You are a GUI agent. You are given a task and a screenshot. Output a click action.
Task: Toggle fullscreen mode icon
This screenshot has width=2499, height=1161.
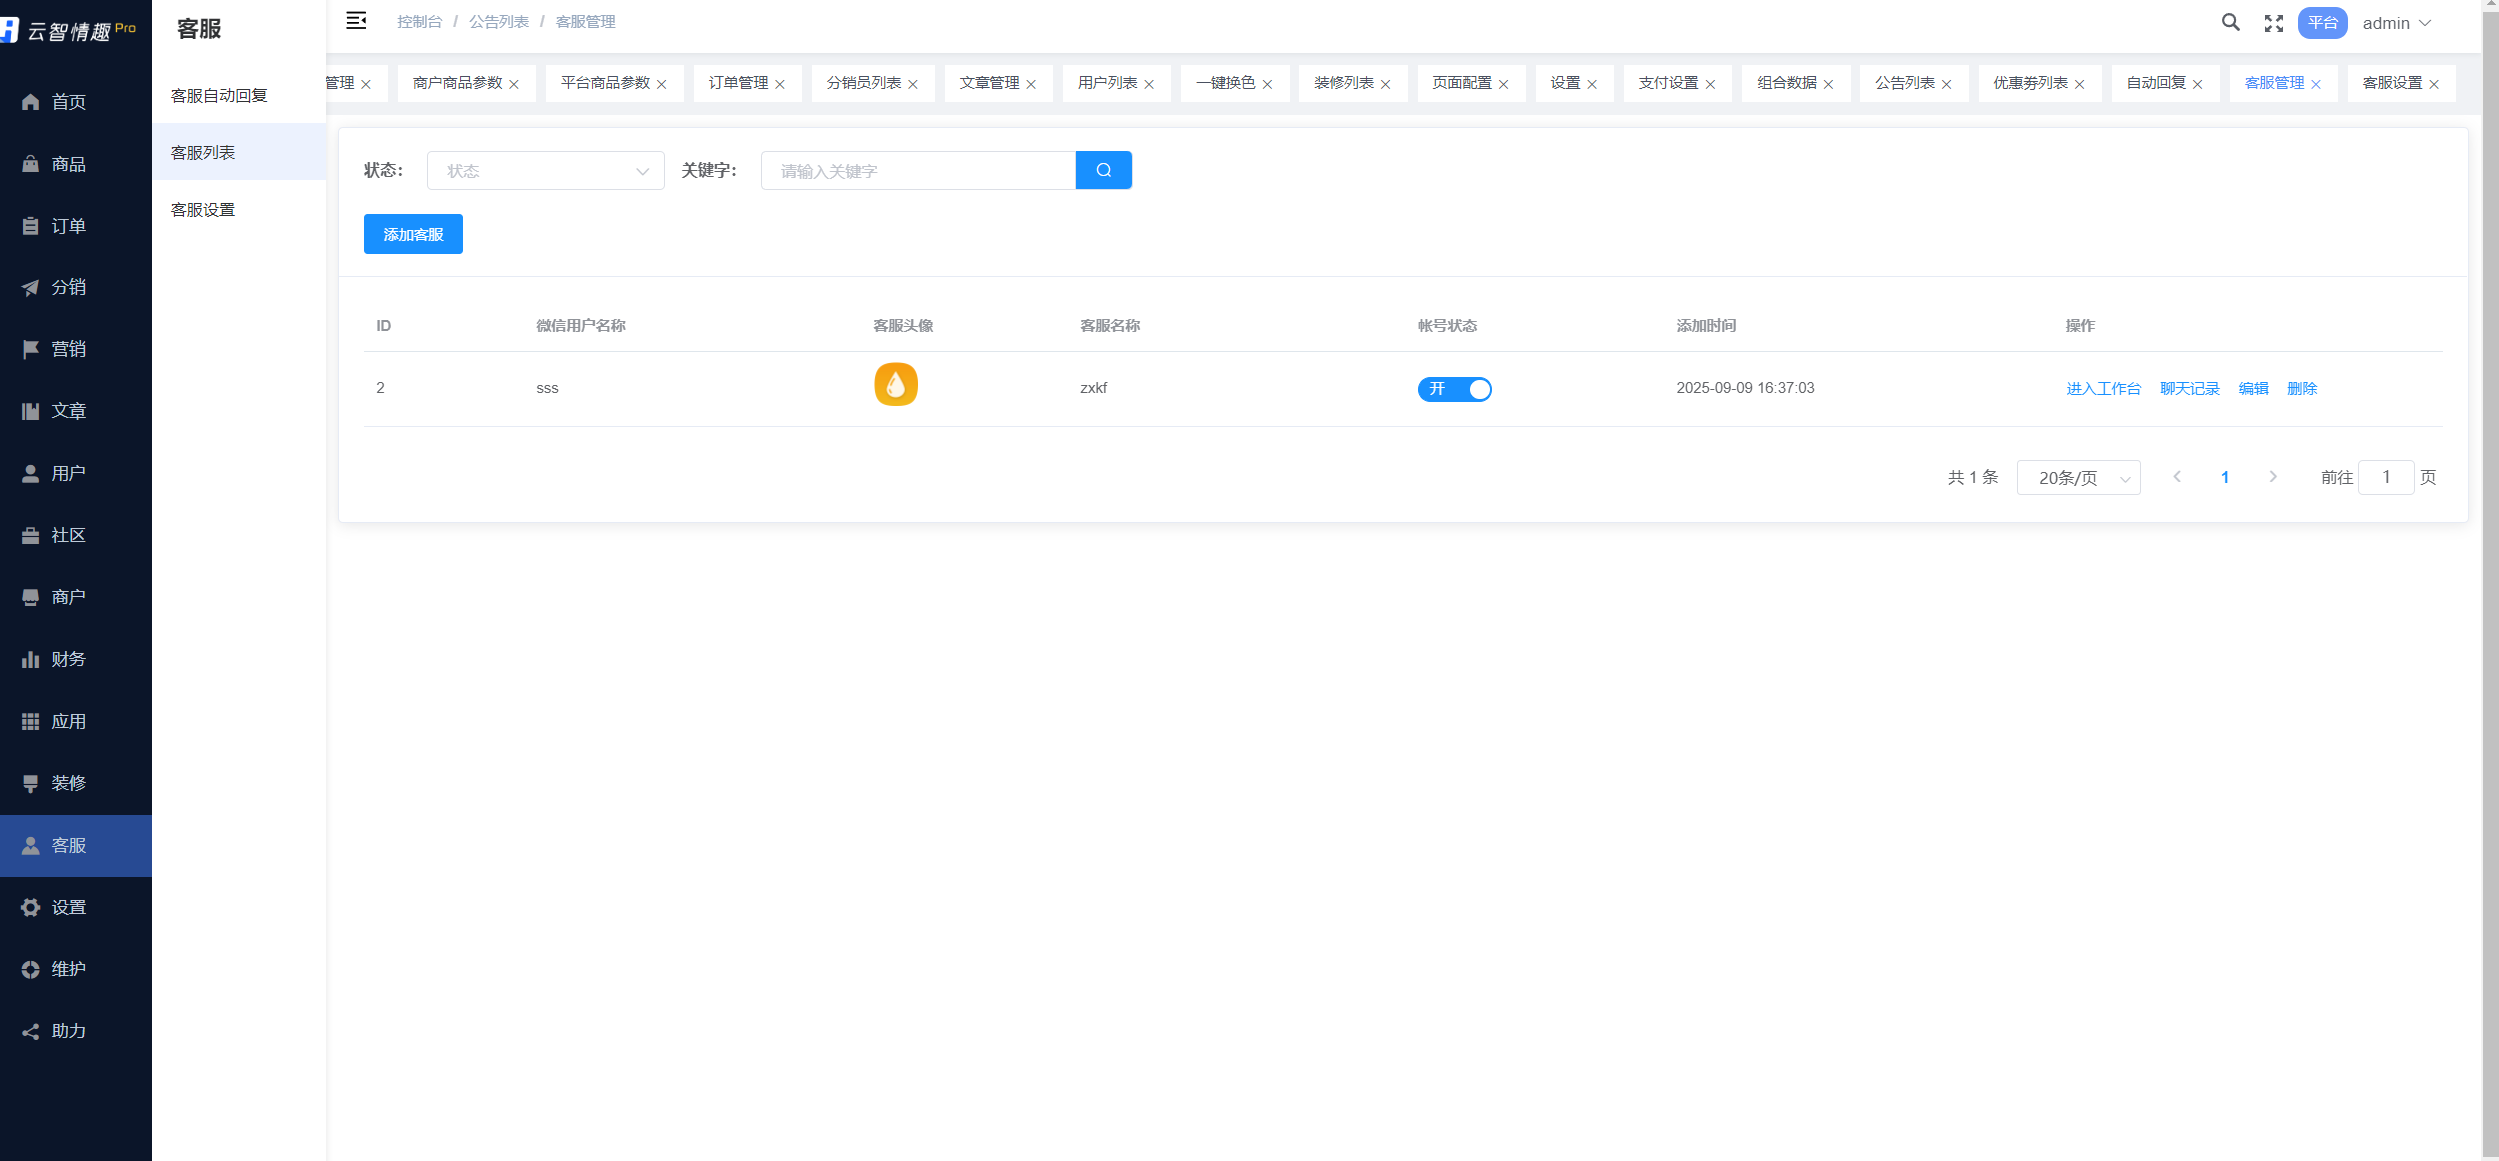click(x=2273, y=23)
